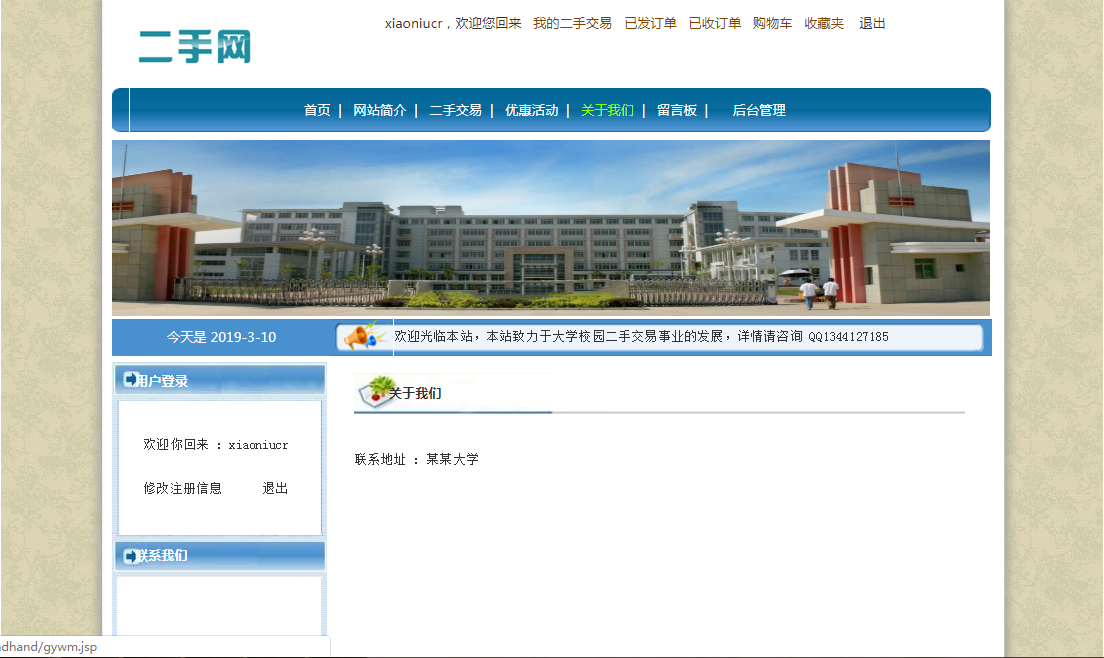Click 退出 in the user login panel

(x=275, y=488)
